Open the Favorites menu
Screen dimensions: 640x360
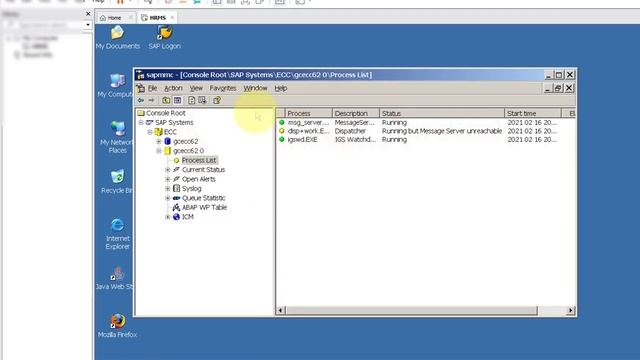click(x=223, y=88)
